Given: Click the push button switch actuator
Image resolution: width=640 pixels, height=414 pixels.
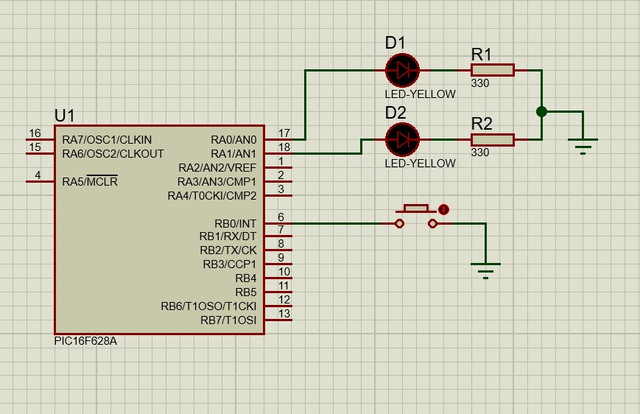Looking at the screenshot, I should (416, 209).
